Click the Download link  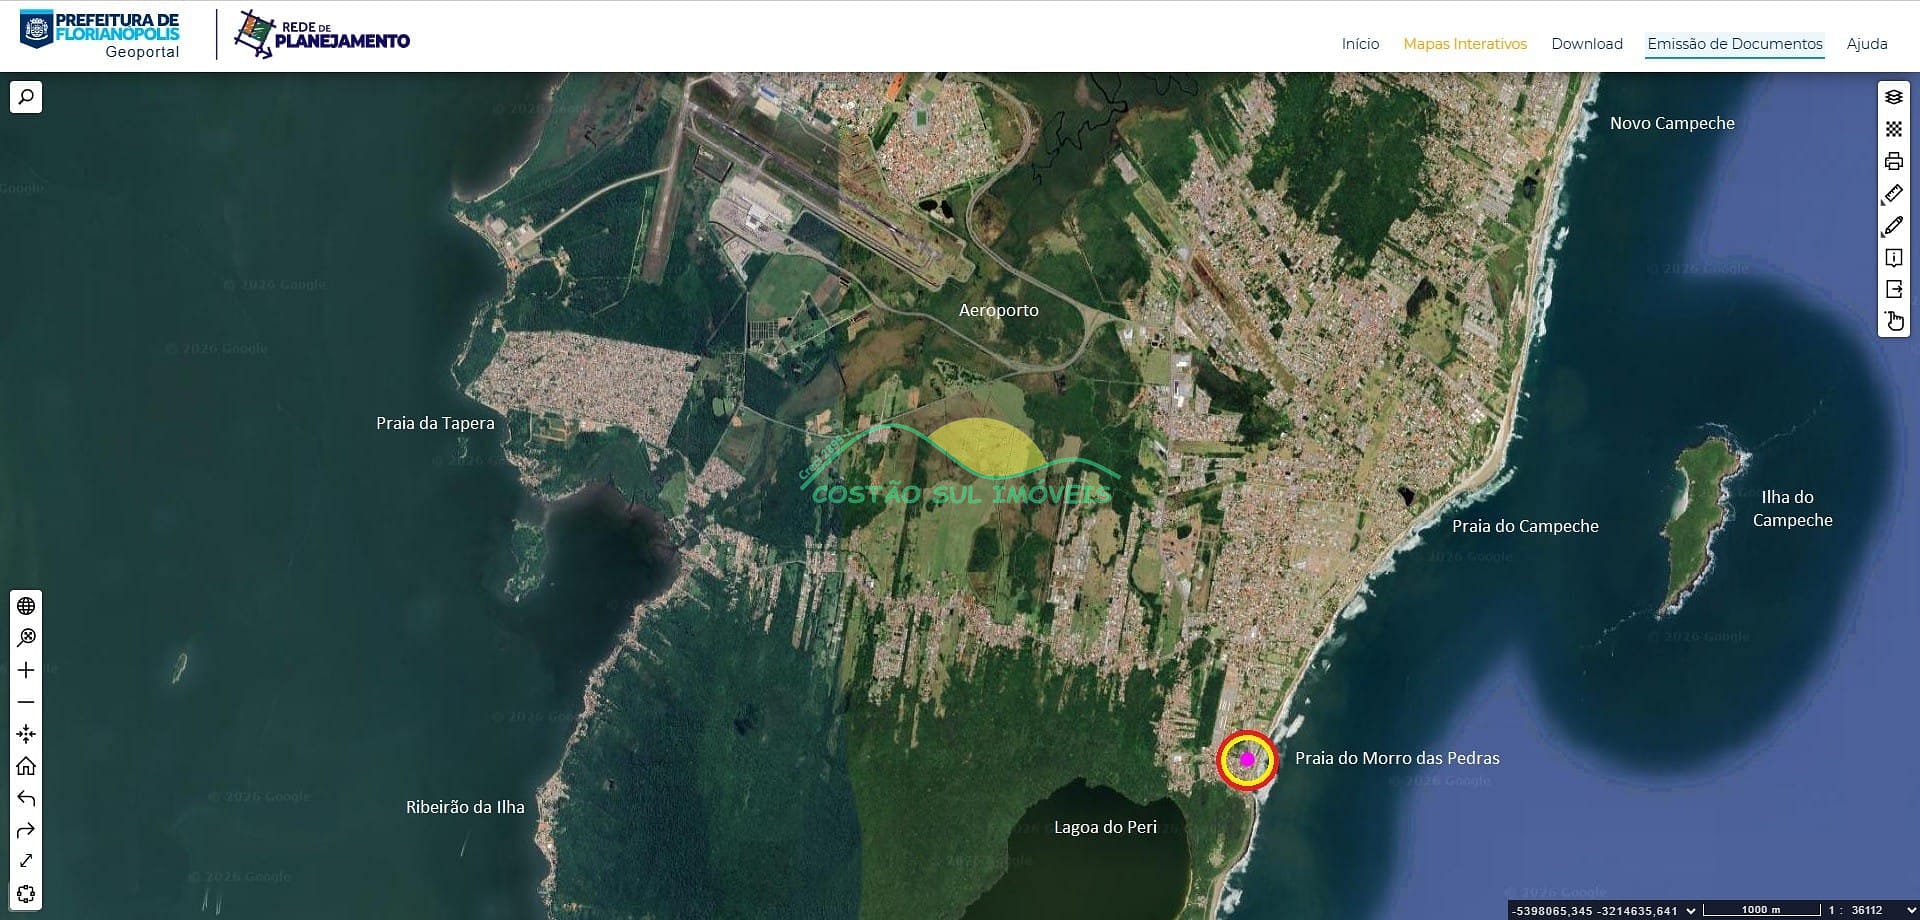(x=1586, y=44)
